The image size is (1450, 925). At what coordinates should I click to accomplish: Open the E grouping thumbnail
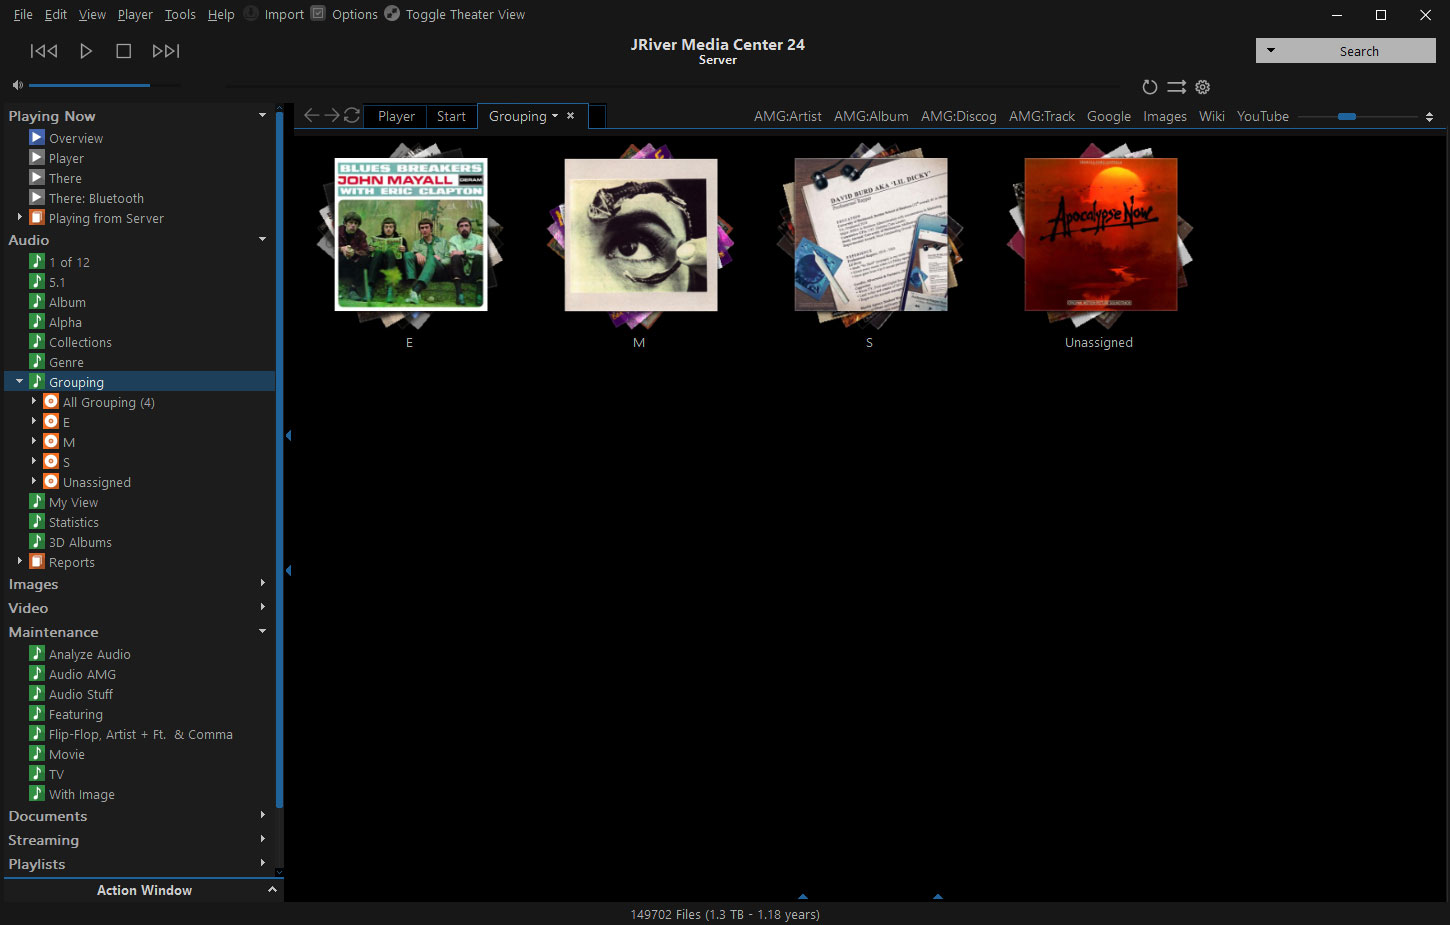pos(410,235)
